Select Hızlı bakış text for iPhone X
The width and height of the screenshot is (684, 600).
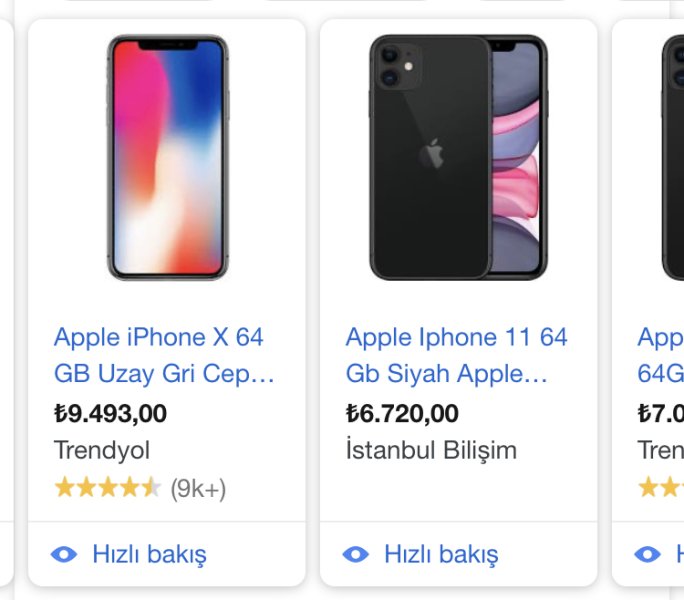click(149, 554)
